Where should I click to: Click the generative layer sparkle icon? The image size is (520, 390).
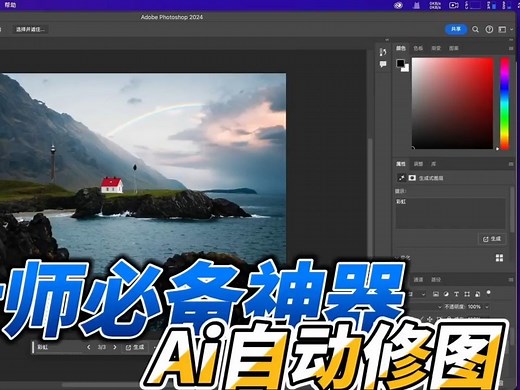[x=401, y=178]
